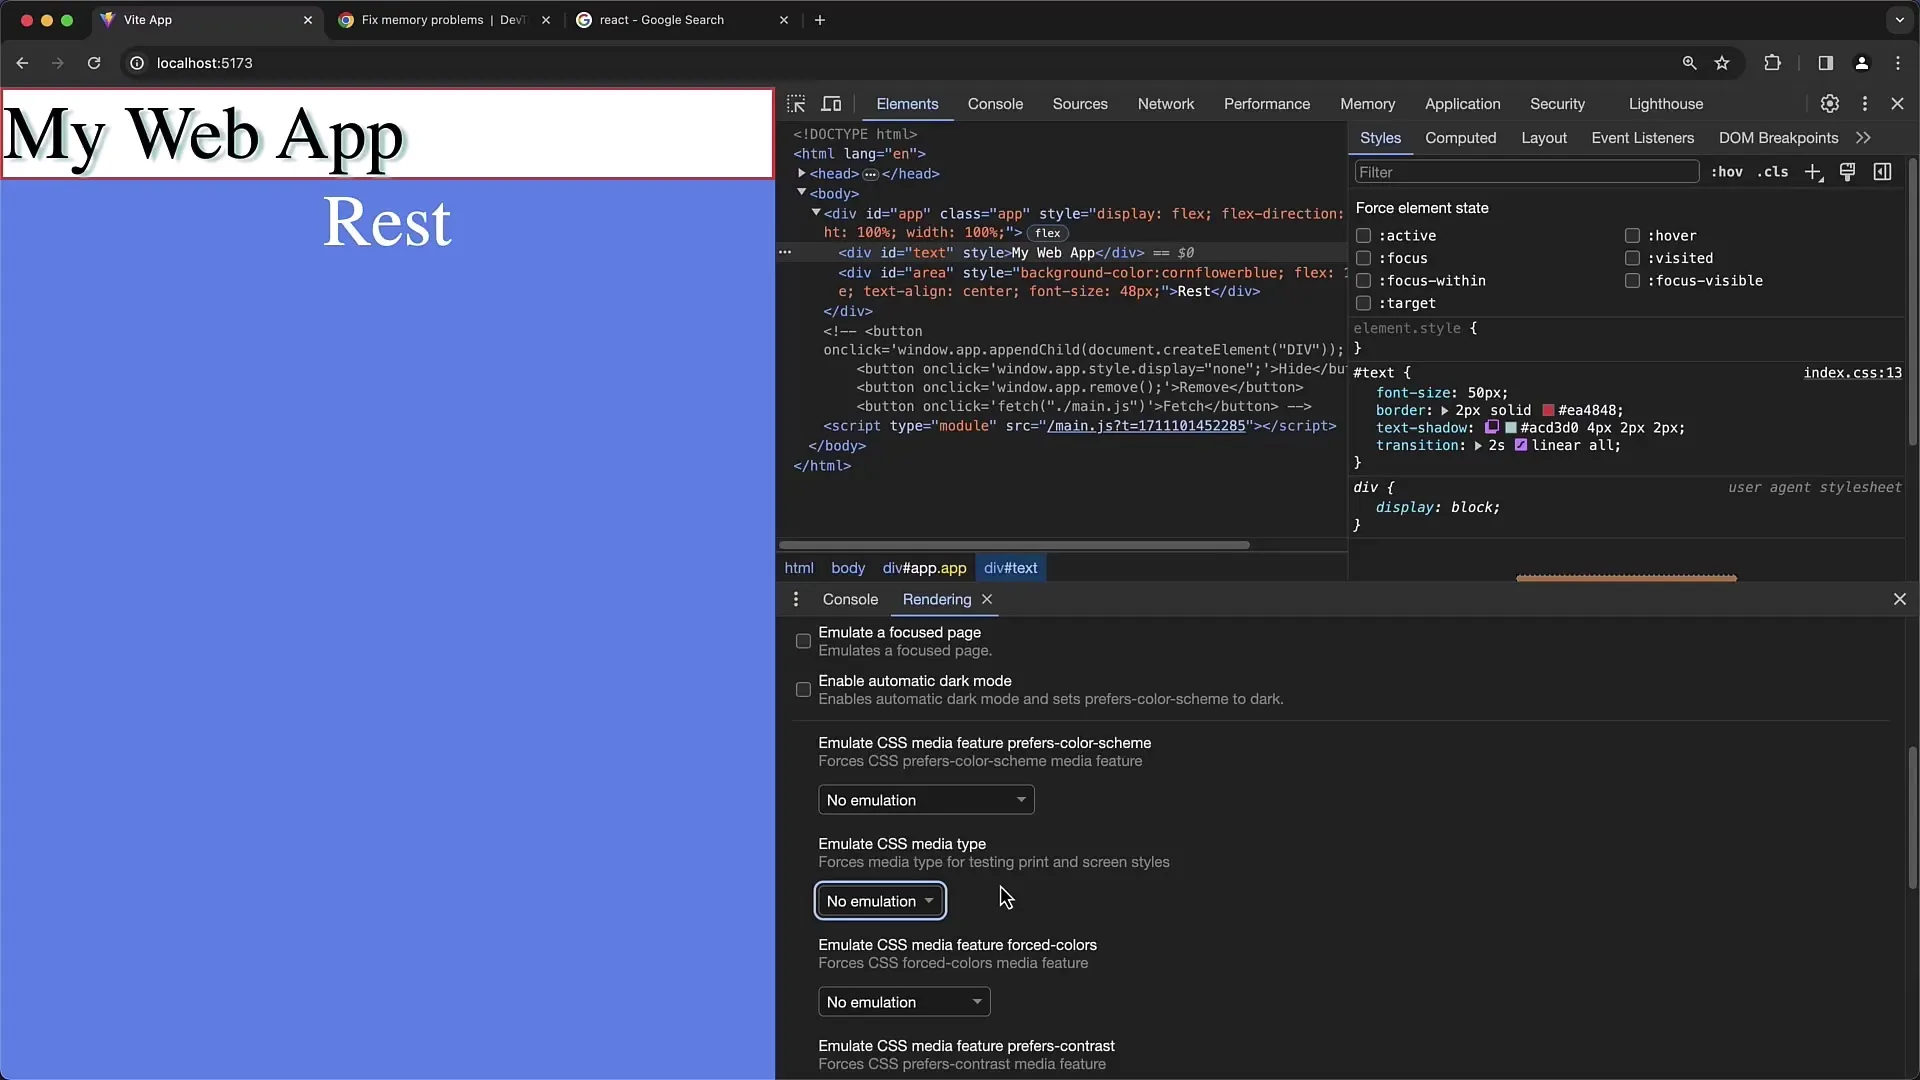Enable automatic dark mode checkbox
Viewport: 1920px width, 1080px height.
click(803, 688)
